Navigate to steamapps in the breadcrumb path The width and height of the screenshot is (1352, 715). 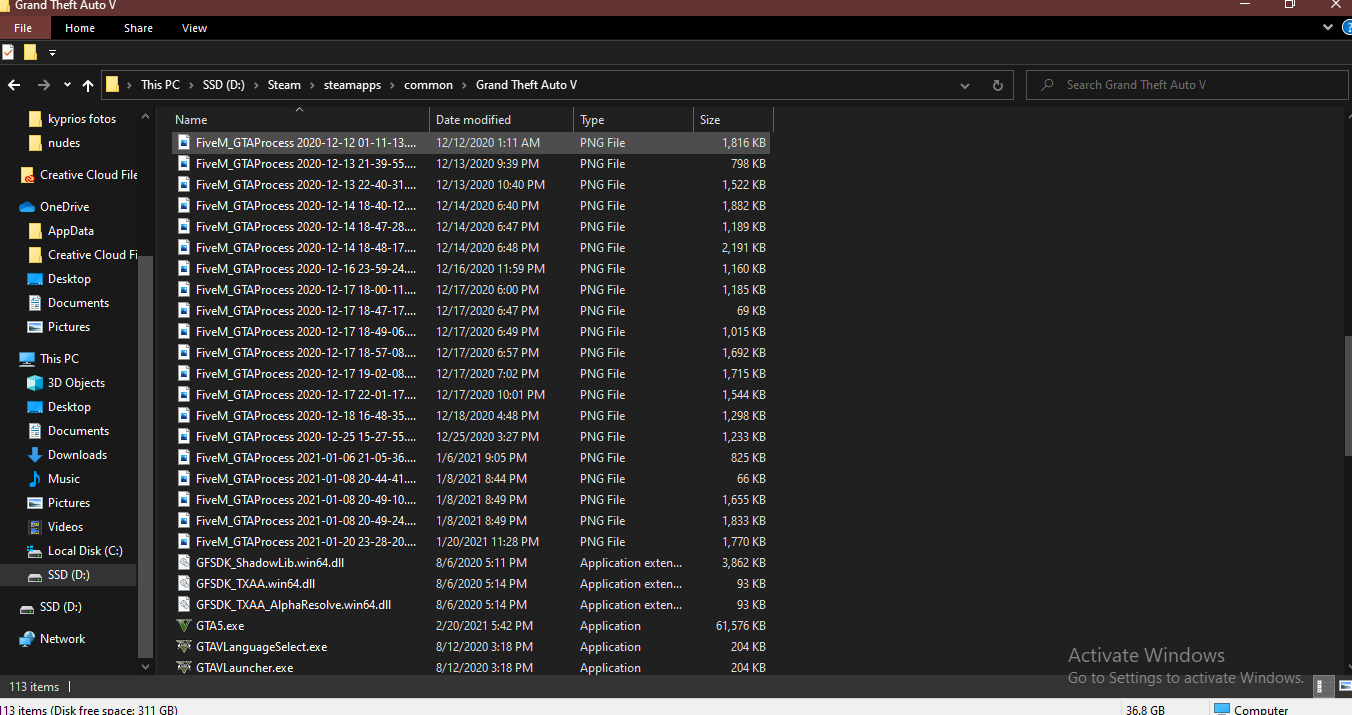click(352, 85)
